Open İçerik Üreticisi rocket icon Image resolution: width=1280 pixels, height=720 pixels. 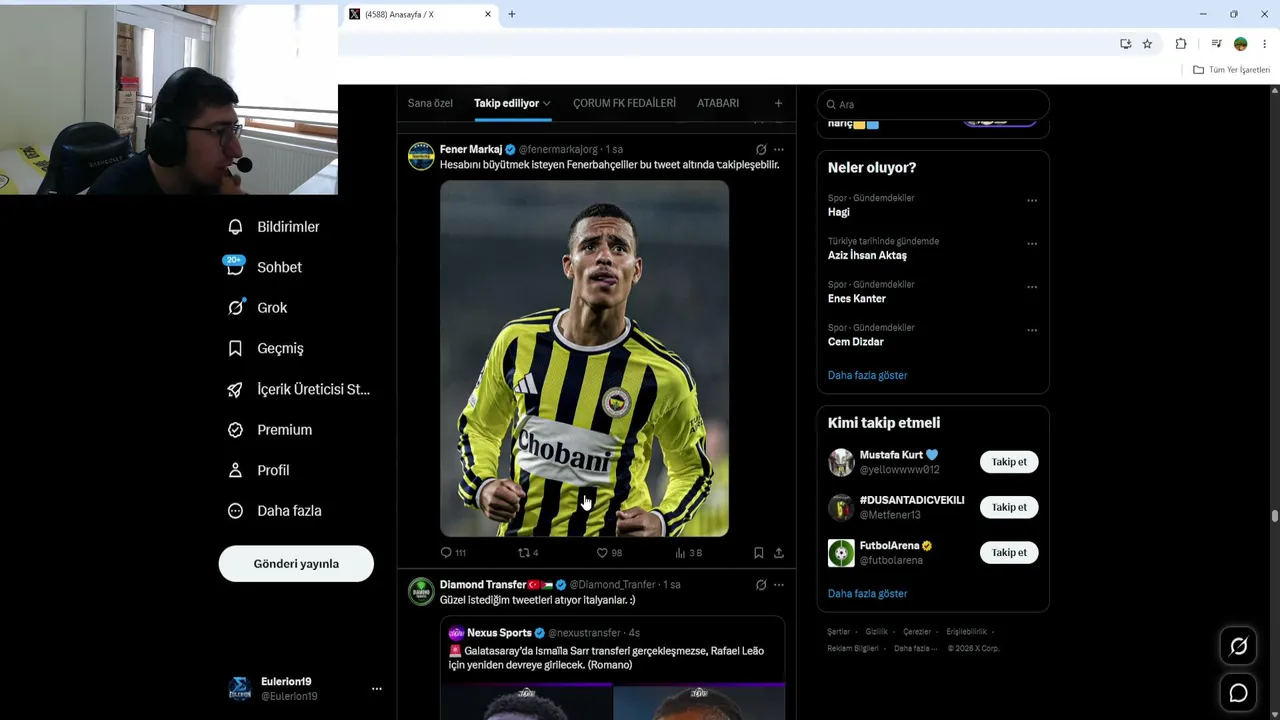pos(235,389)
